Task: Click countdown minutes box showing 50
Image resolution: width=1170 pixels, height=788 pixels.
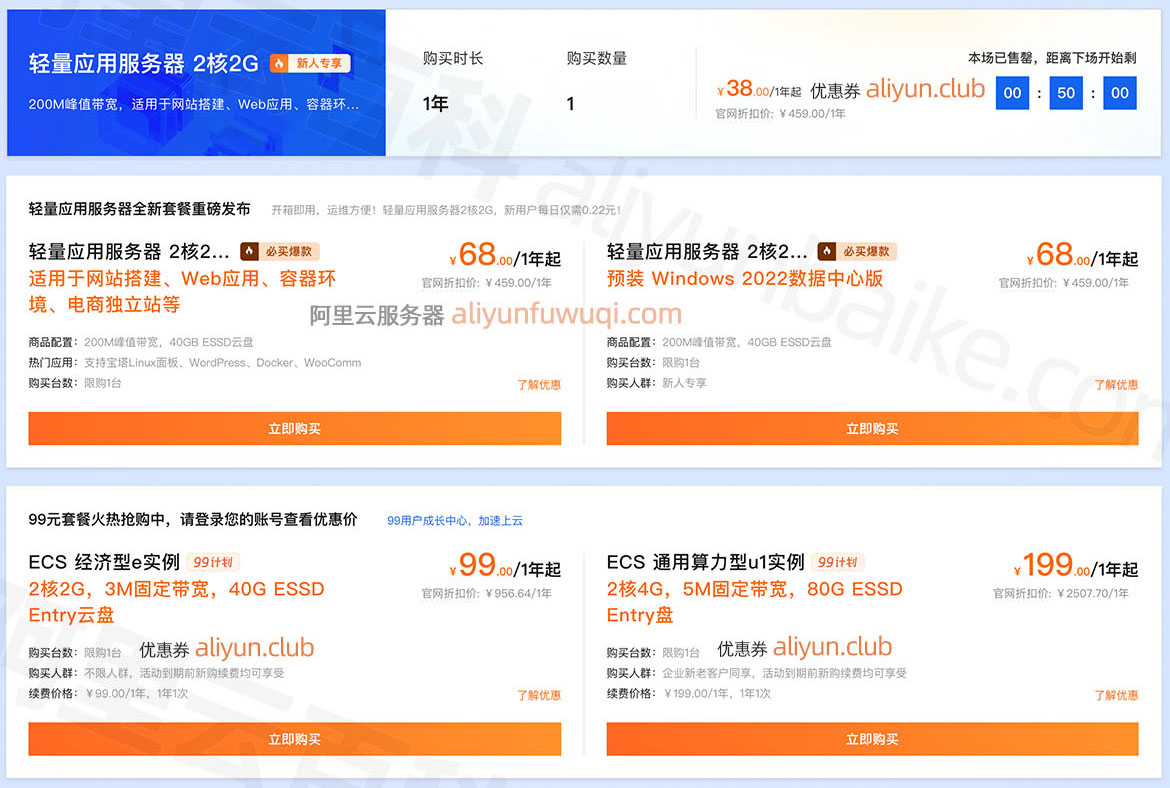Action: (1066, 93)
